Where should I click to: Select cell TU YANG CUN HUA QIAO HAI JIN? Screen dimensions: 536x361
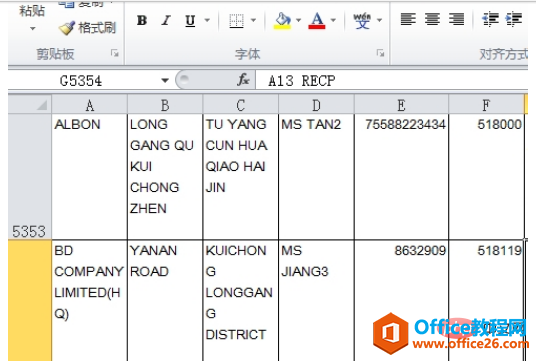(x=241, y=177)
